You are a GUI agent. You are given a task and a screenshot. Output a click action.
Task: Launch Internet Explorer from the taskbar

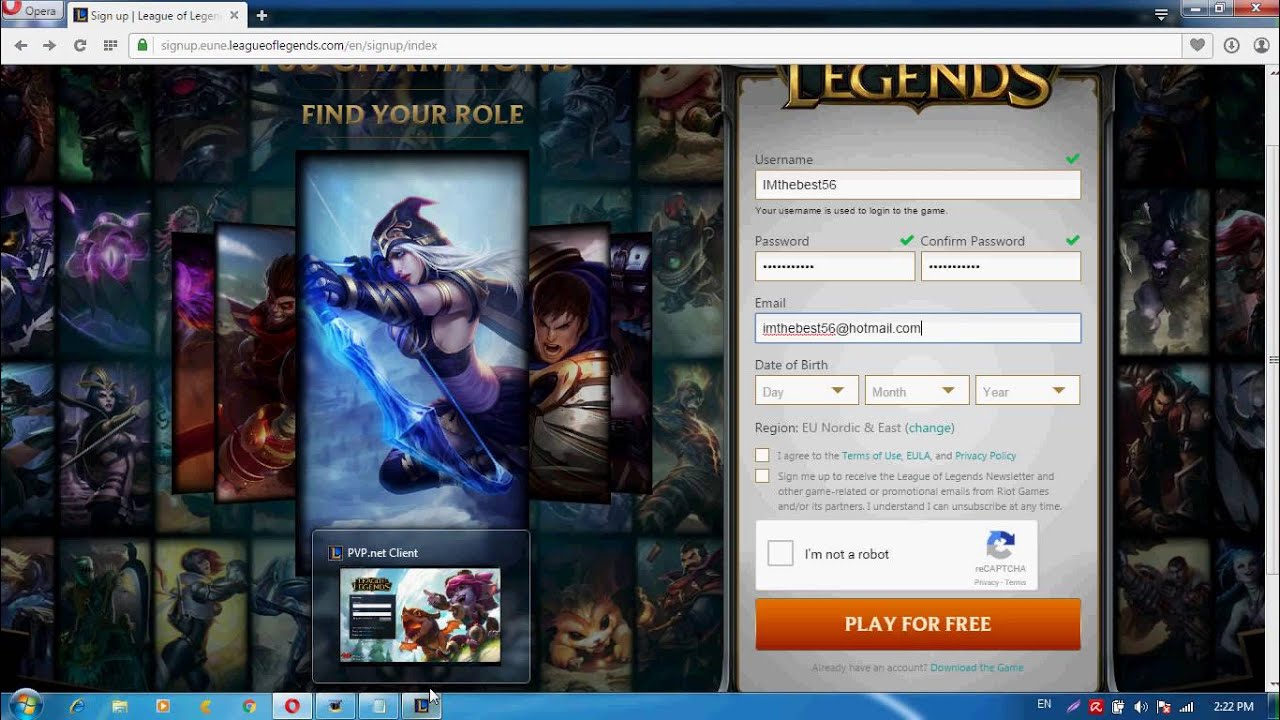pyautogui.click(x=77, y=706)
